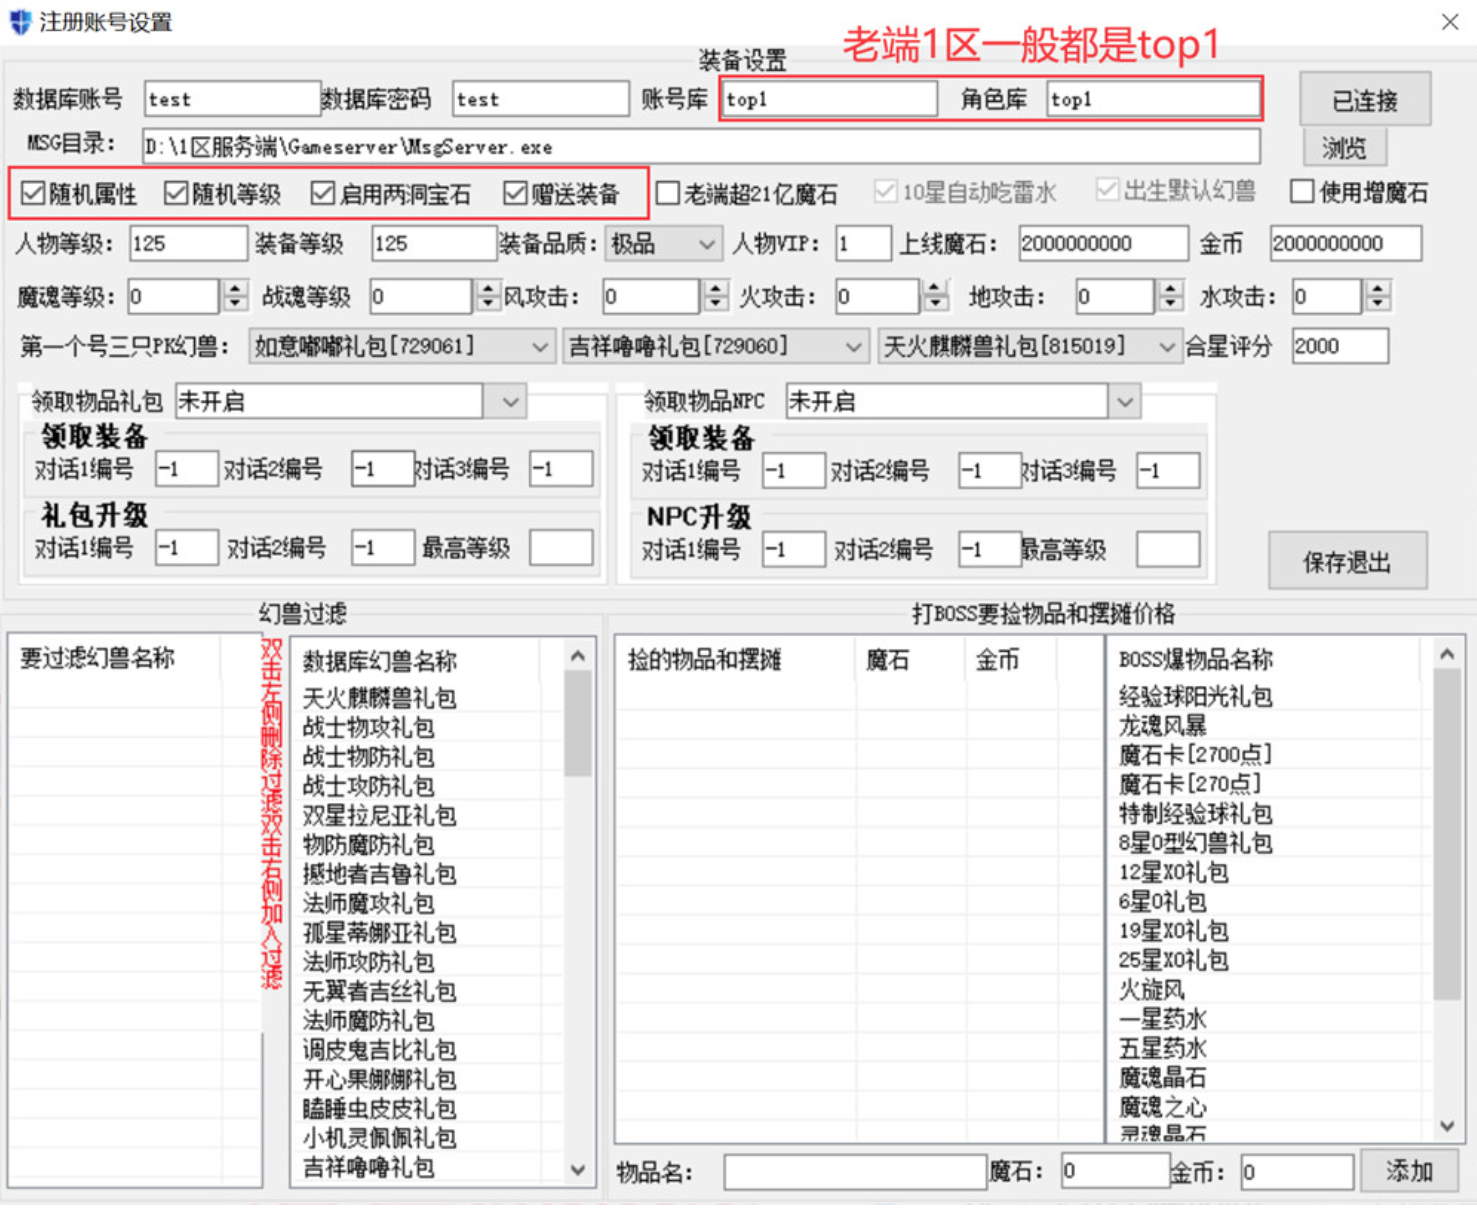1477x1213 pixels.
Task: Expand the 领取物品礼包 未开启 dropdown
Action: (509, 401)
